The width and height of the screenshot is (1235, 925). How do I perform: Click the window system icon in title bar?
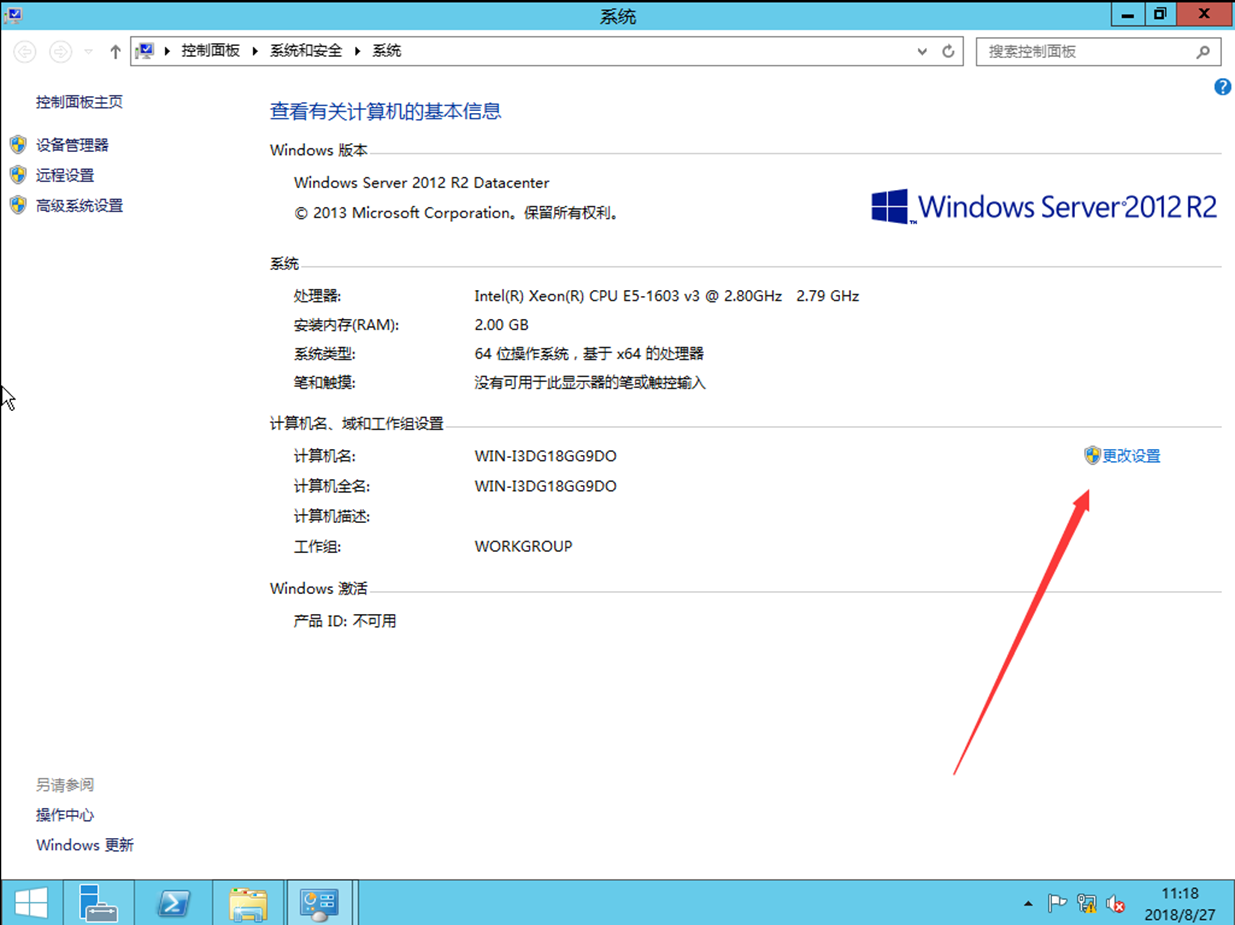coord(13,14)
